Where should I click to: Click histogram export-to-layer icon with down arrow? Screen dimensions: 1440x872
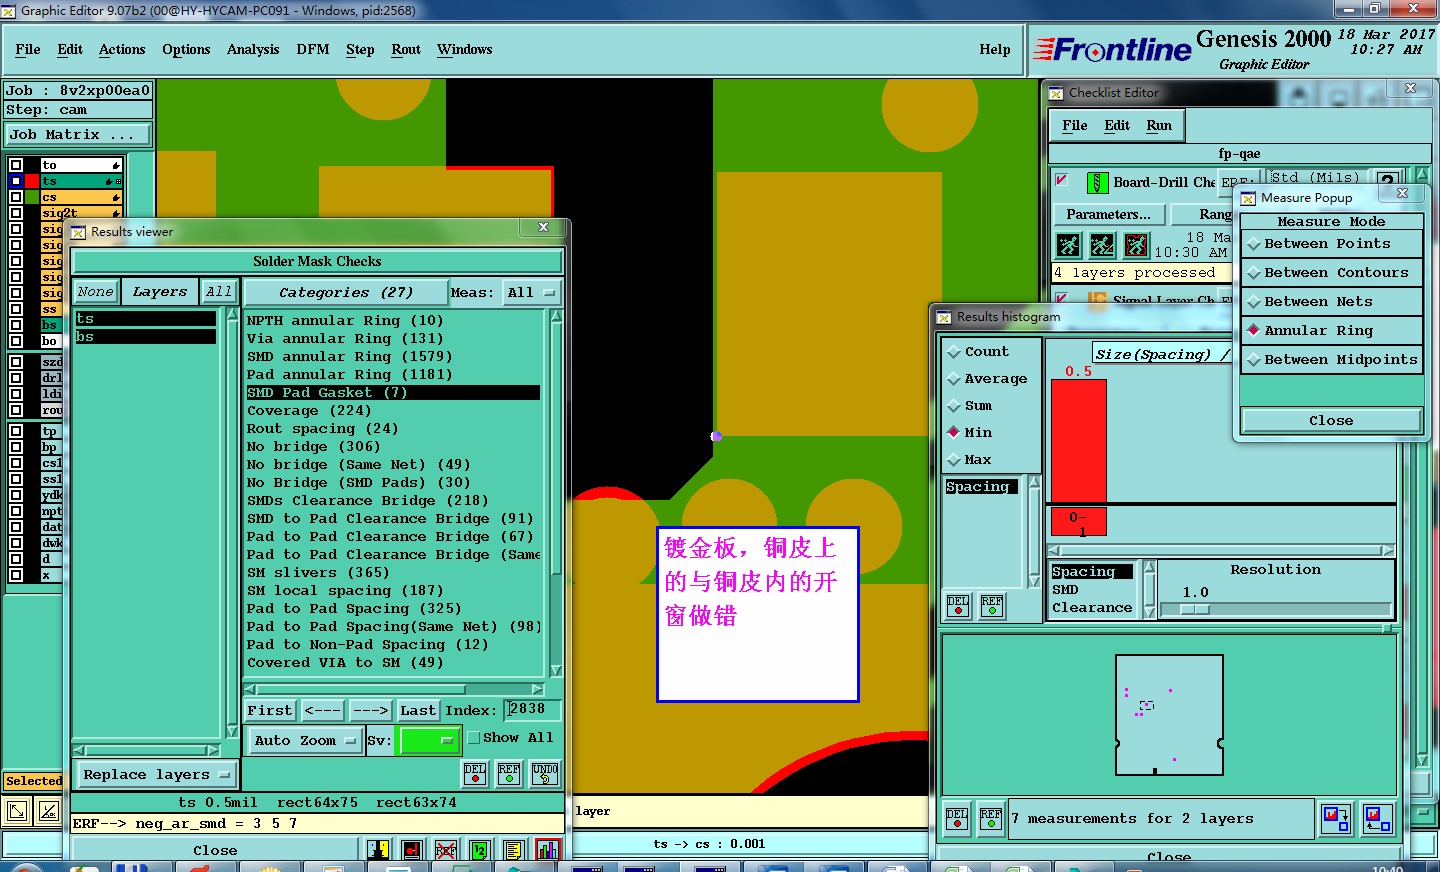click(1336, 819)
